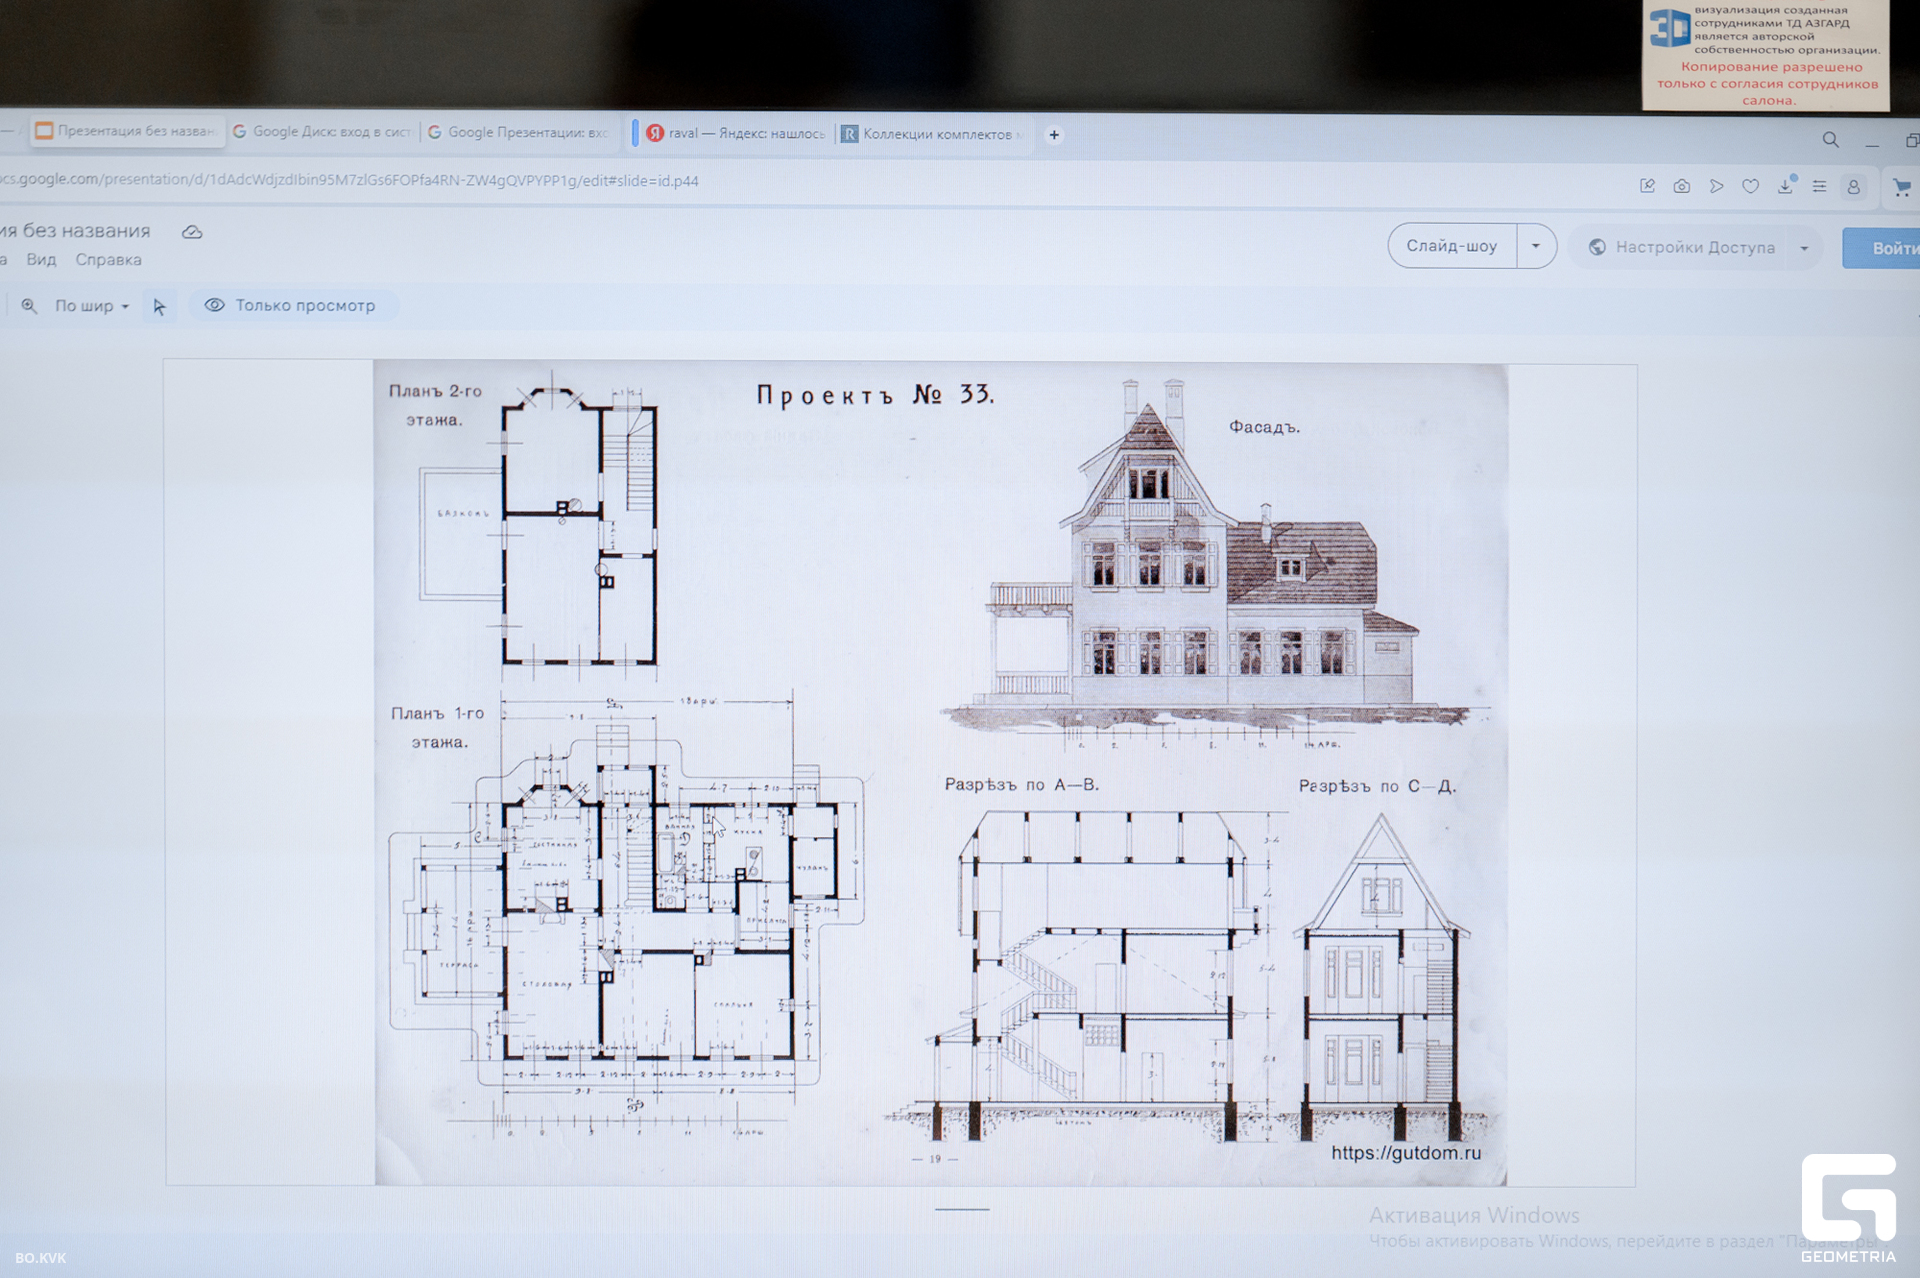This screenshot has height=1278, width=1920.
Task: Open the browser search magnifier icon
Action: [1830, 140]
